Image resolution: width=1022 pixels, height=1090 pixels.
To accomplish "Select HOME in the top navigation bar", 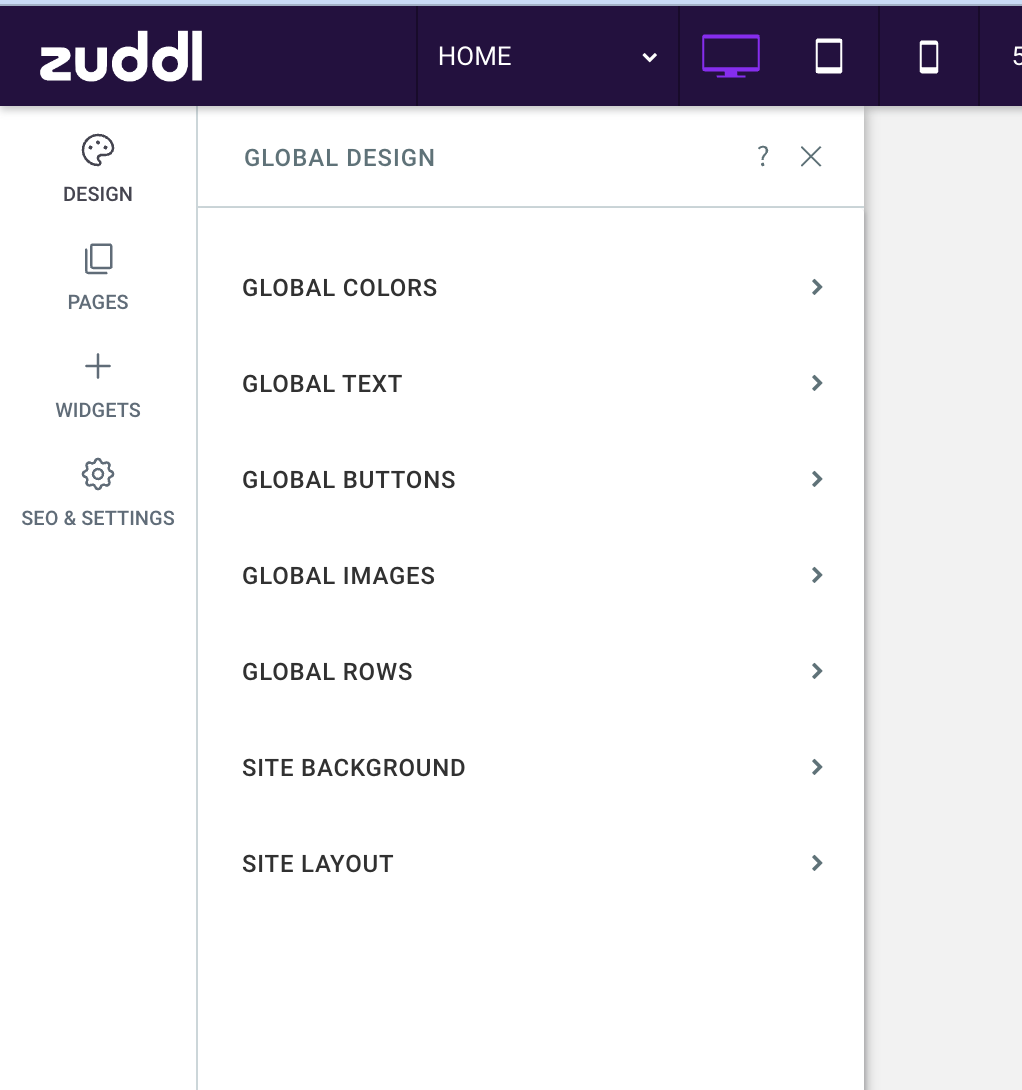I will (x=475, y=57).
